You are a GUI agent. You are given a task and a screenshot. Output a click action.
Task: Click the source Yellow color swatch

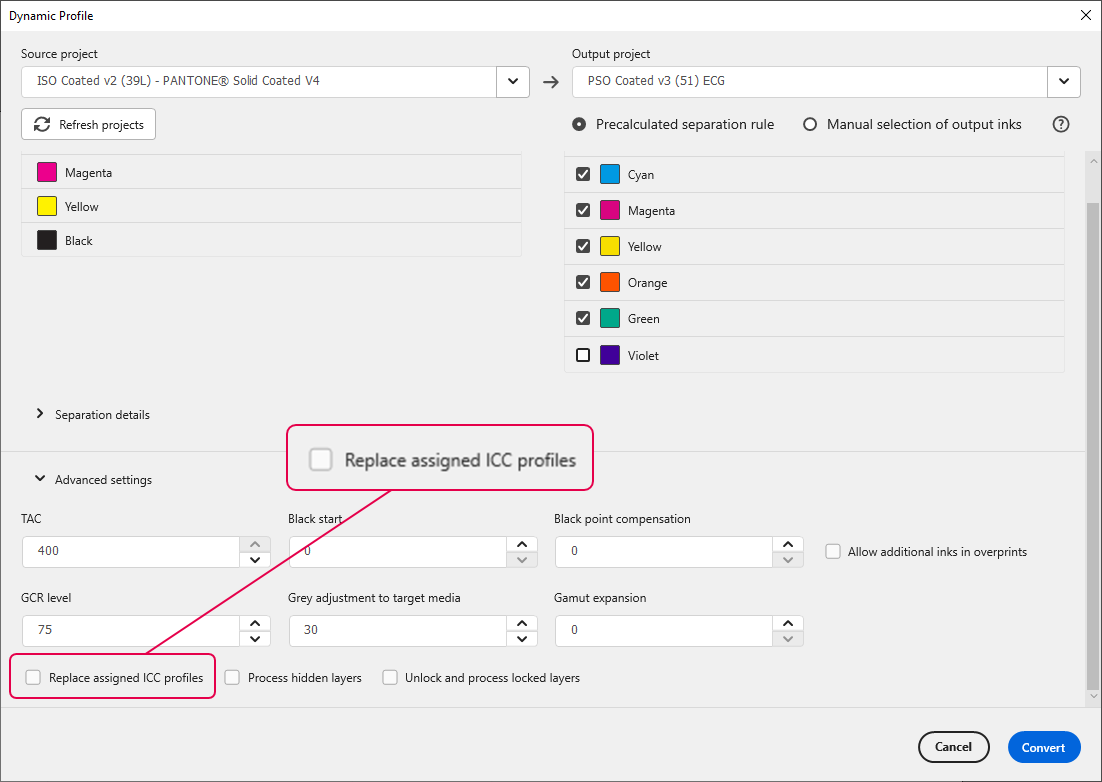47,206
